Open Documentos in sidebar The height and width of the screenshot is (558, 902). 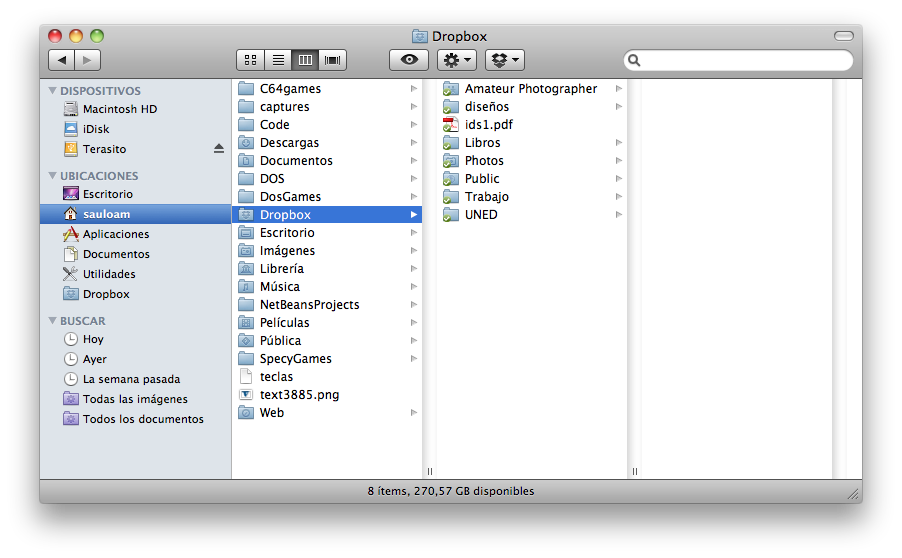pyautogui.click(x=136, y=254)
